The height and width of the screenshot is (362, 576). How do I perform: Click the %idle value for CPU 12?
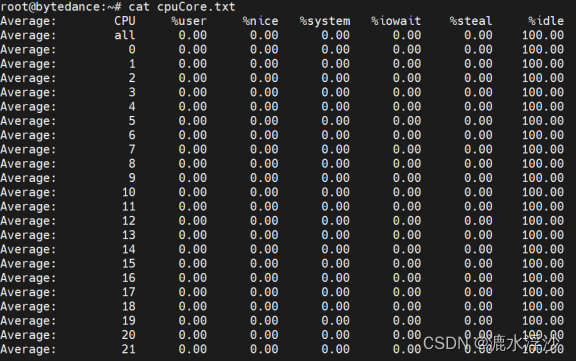point(543,221)
